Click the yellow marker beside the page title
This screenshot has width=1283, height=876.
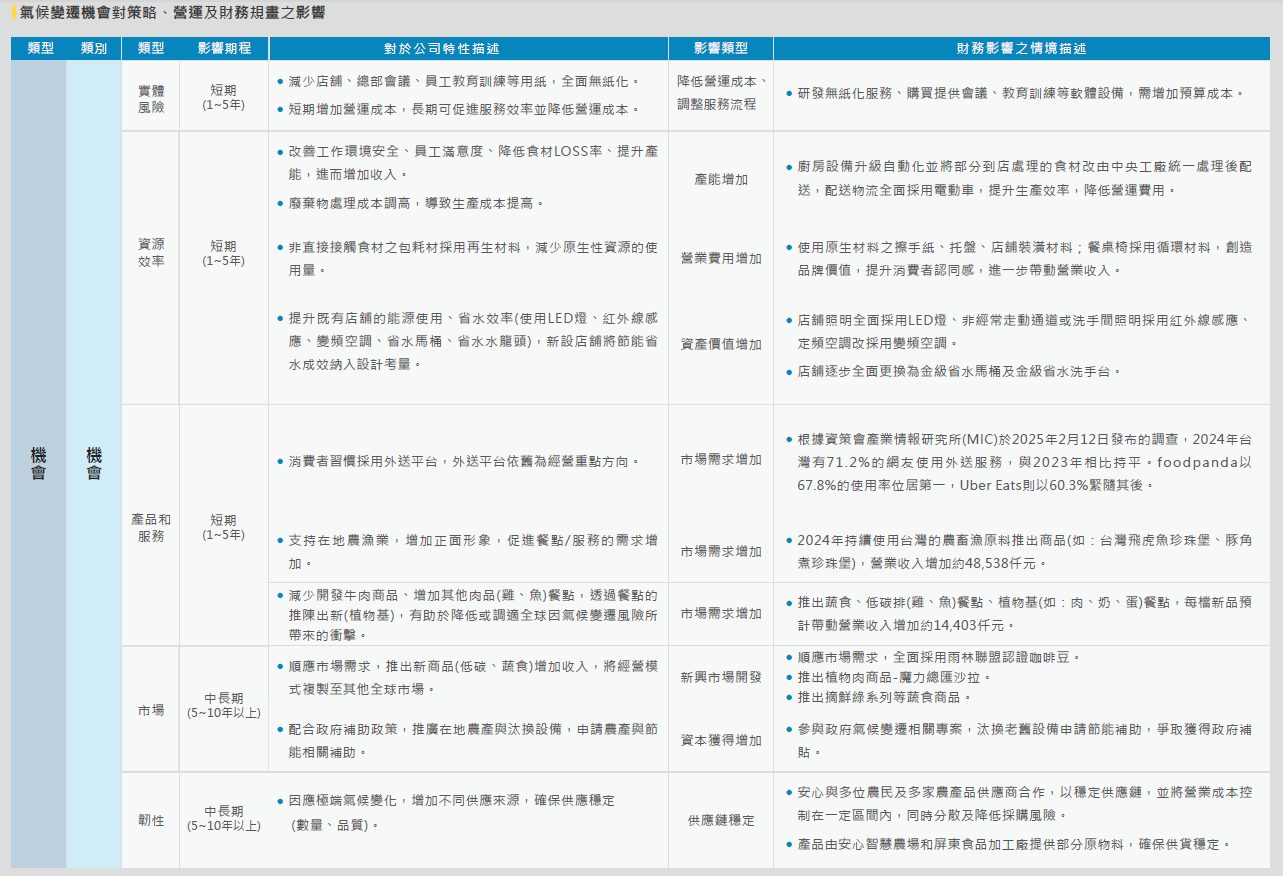point(13,13)
